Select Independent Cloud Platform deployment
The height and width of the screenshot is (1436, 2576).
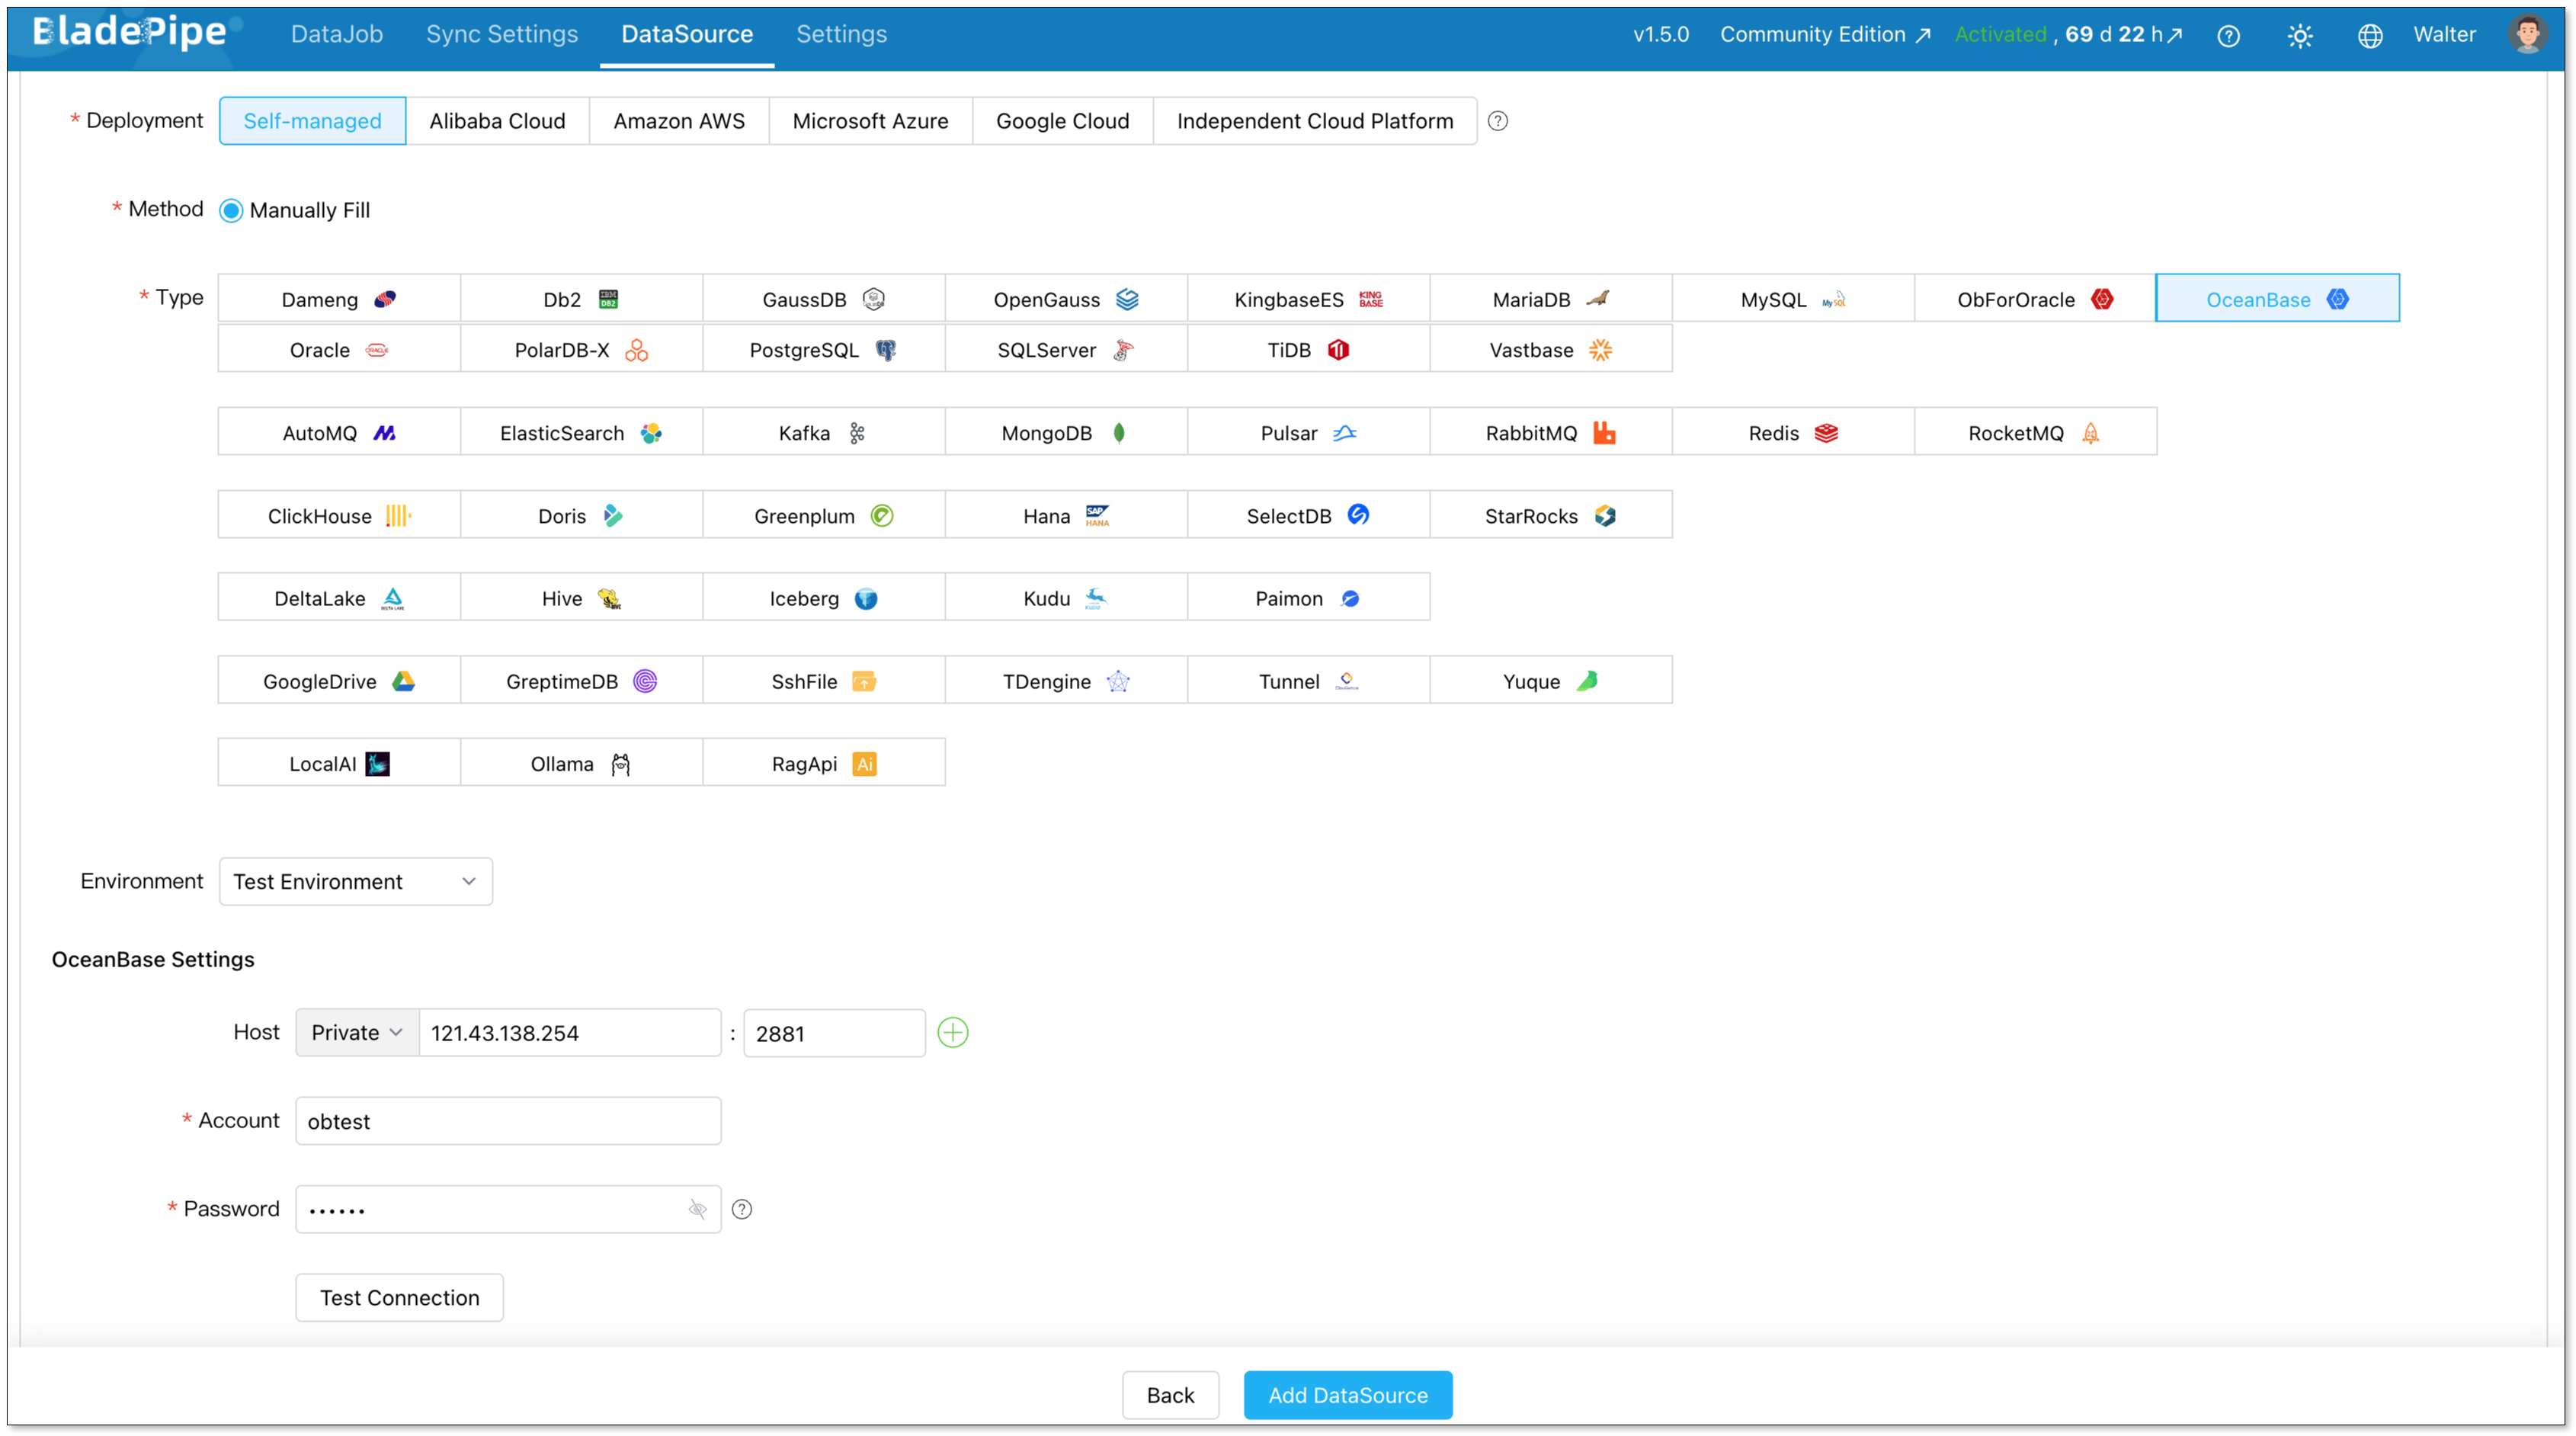pyautogui.click(x=1315, y=121)
